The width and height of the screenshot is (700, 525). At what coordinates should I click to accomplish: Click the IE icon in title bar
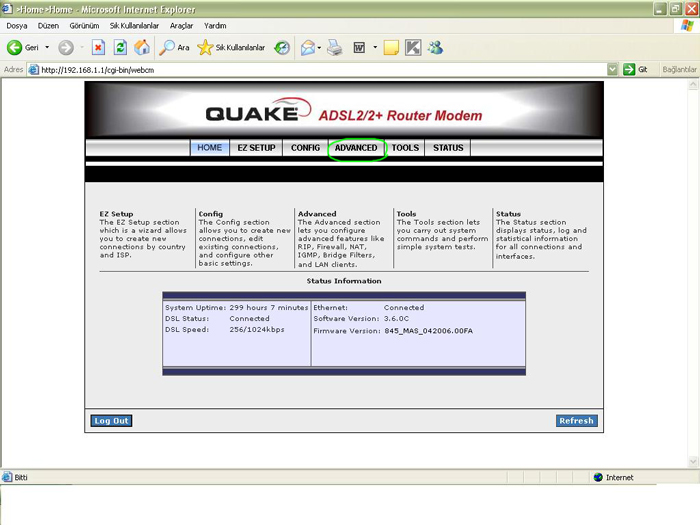(7, 9)
